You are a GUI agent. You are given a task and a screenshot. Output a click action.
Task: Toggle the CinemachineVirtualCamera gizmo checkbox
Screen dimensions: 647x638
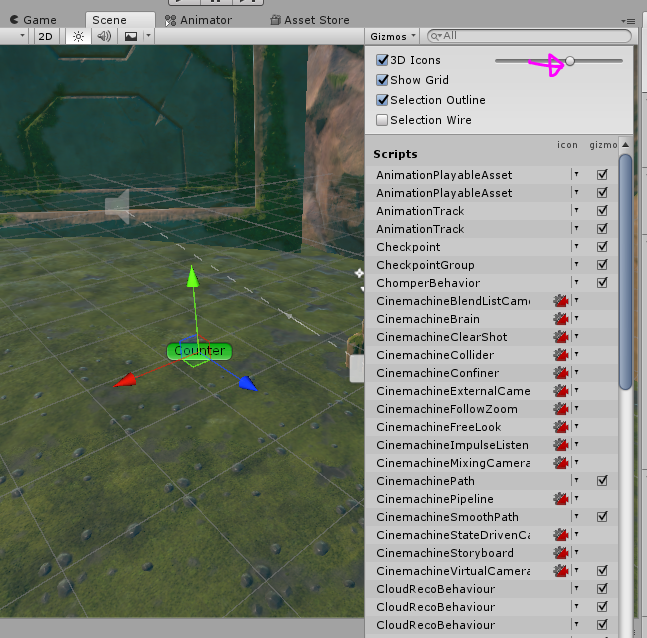click(x=602, y=570)
